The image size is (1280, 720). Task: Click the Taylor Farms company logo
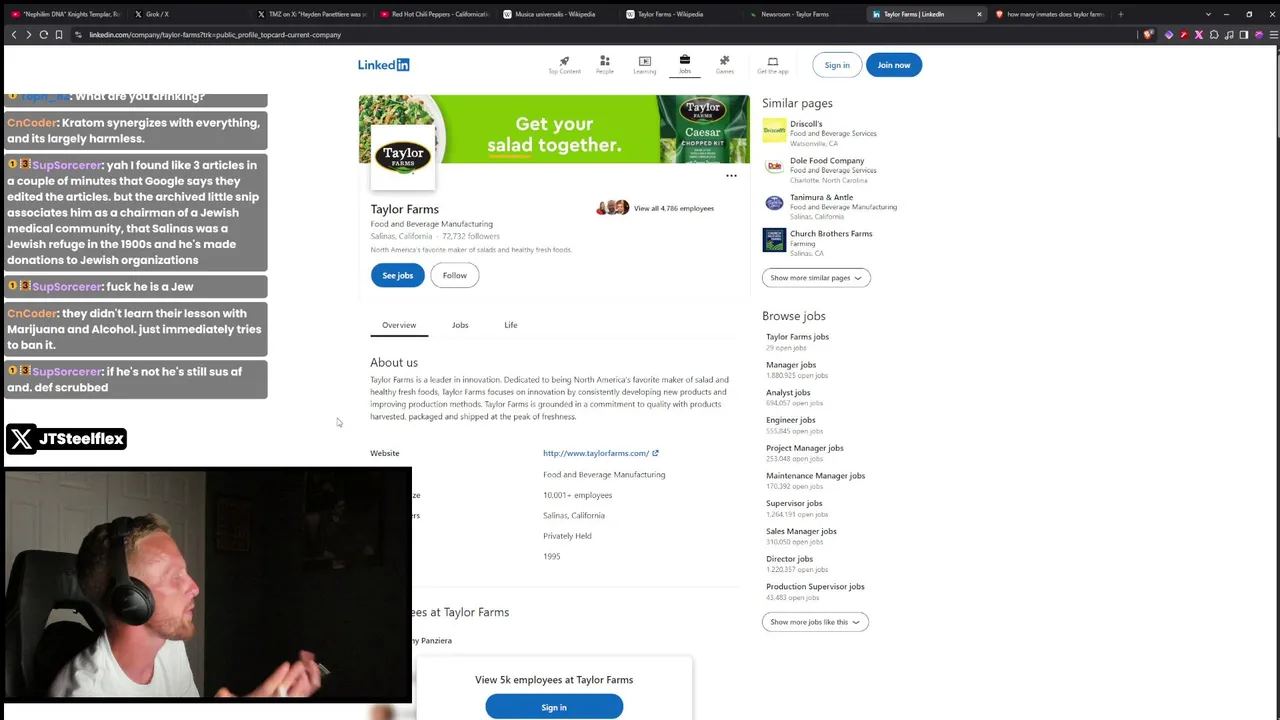[x=403, y=157]
